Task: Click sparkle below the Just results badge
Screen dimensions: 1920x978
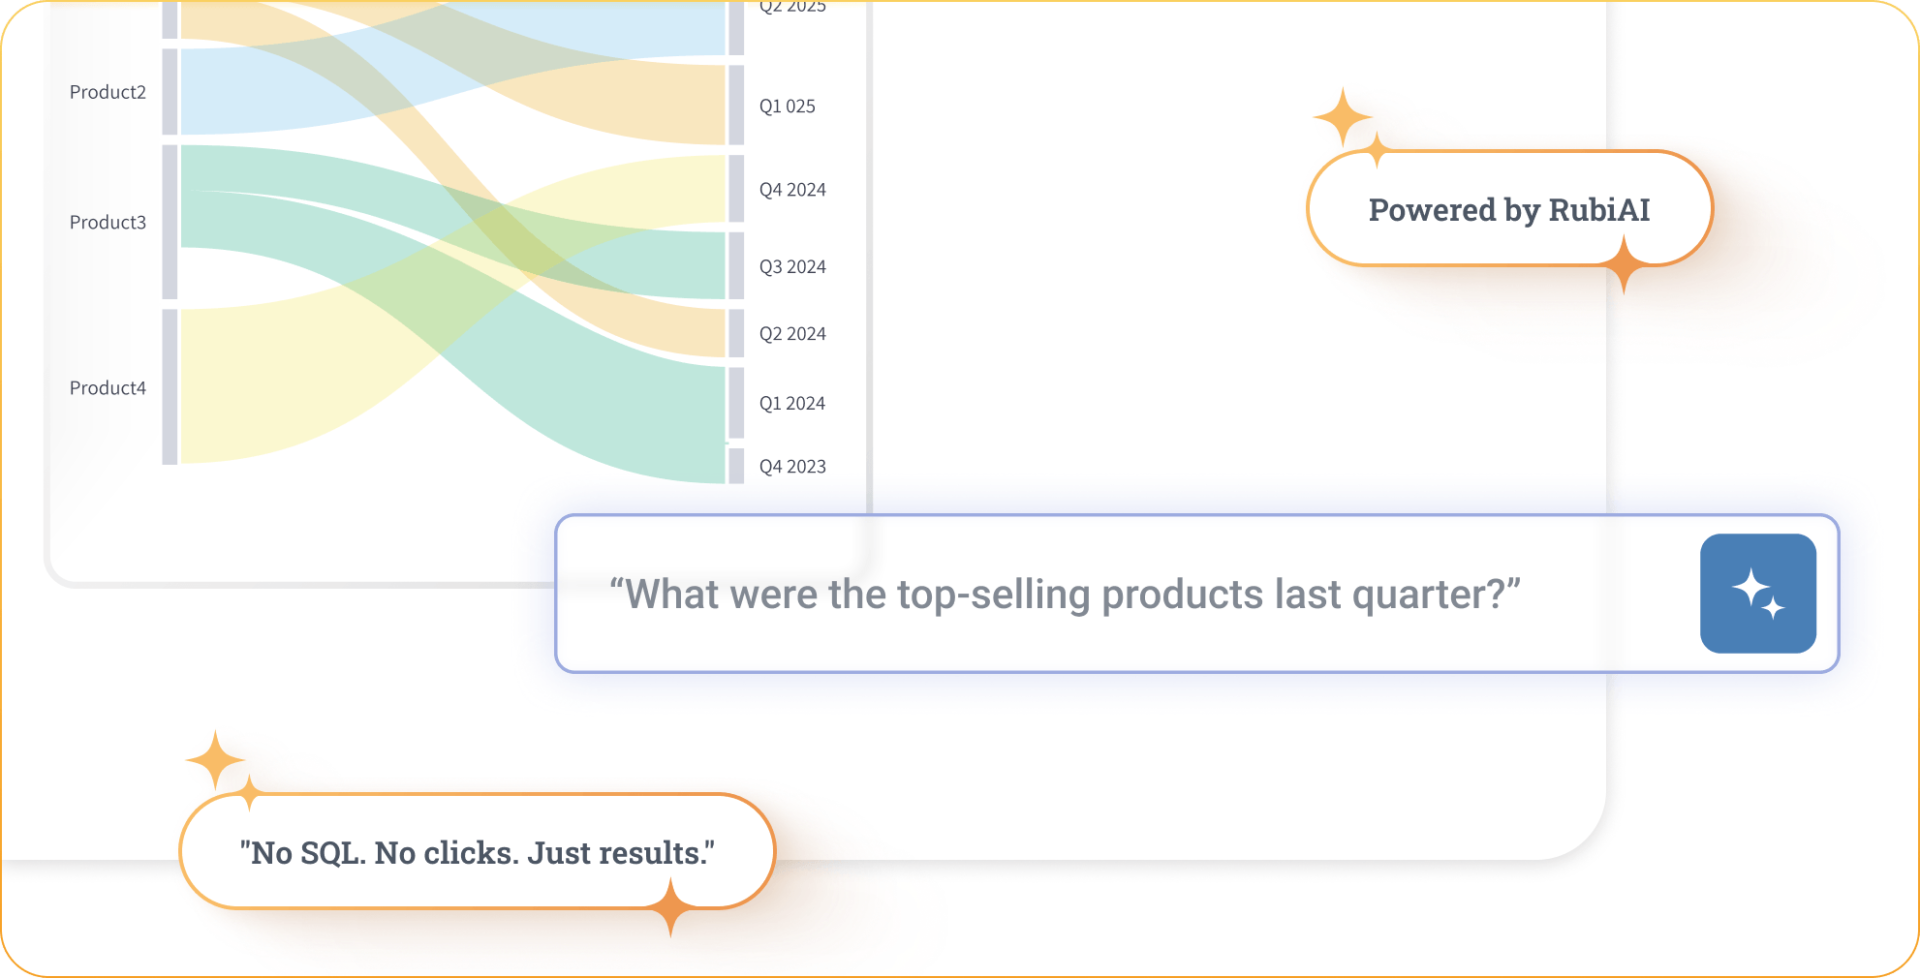Action: [x=671, y=908]
